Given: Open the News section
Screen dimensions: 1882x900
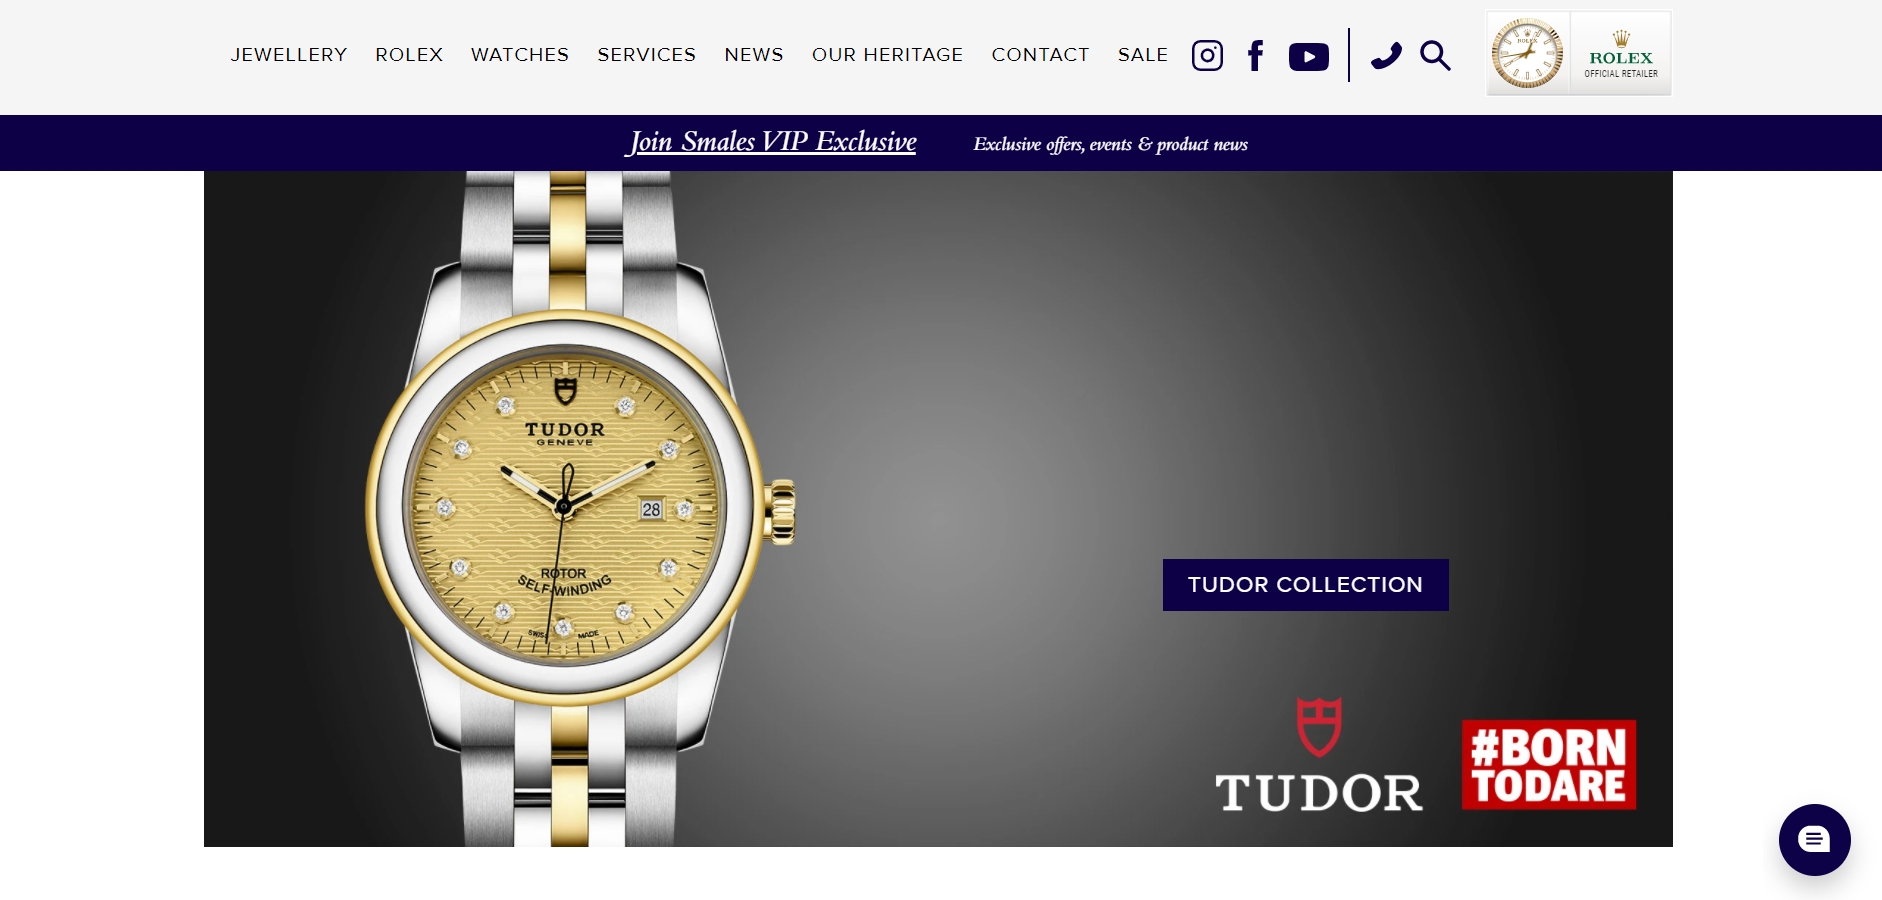Looking at the screenshot, I should pos(754,55).
